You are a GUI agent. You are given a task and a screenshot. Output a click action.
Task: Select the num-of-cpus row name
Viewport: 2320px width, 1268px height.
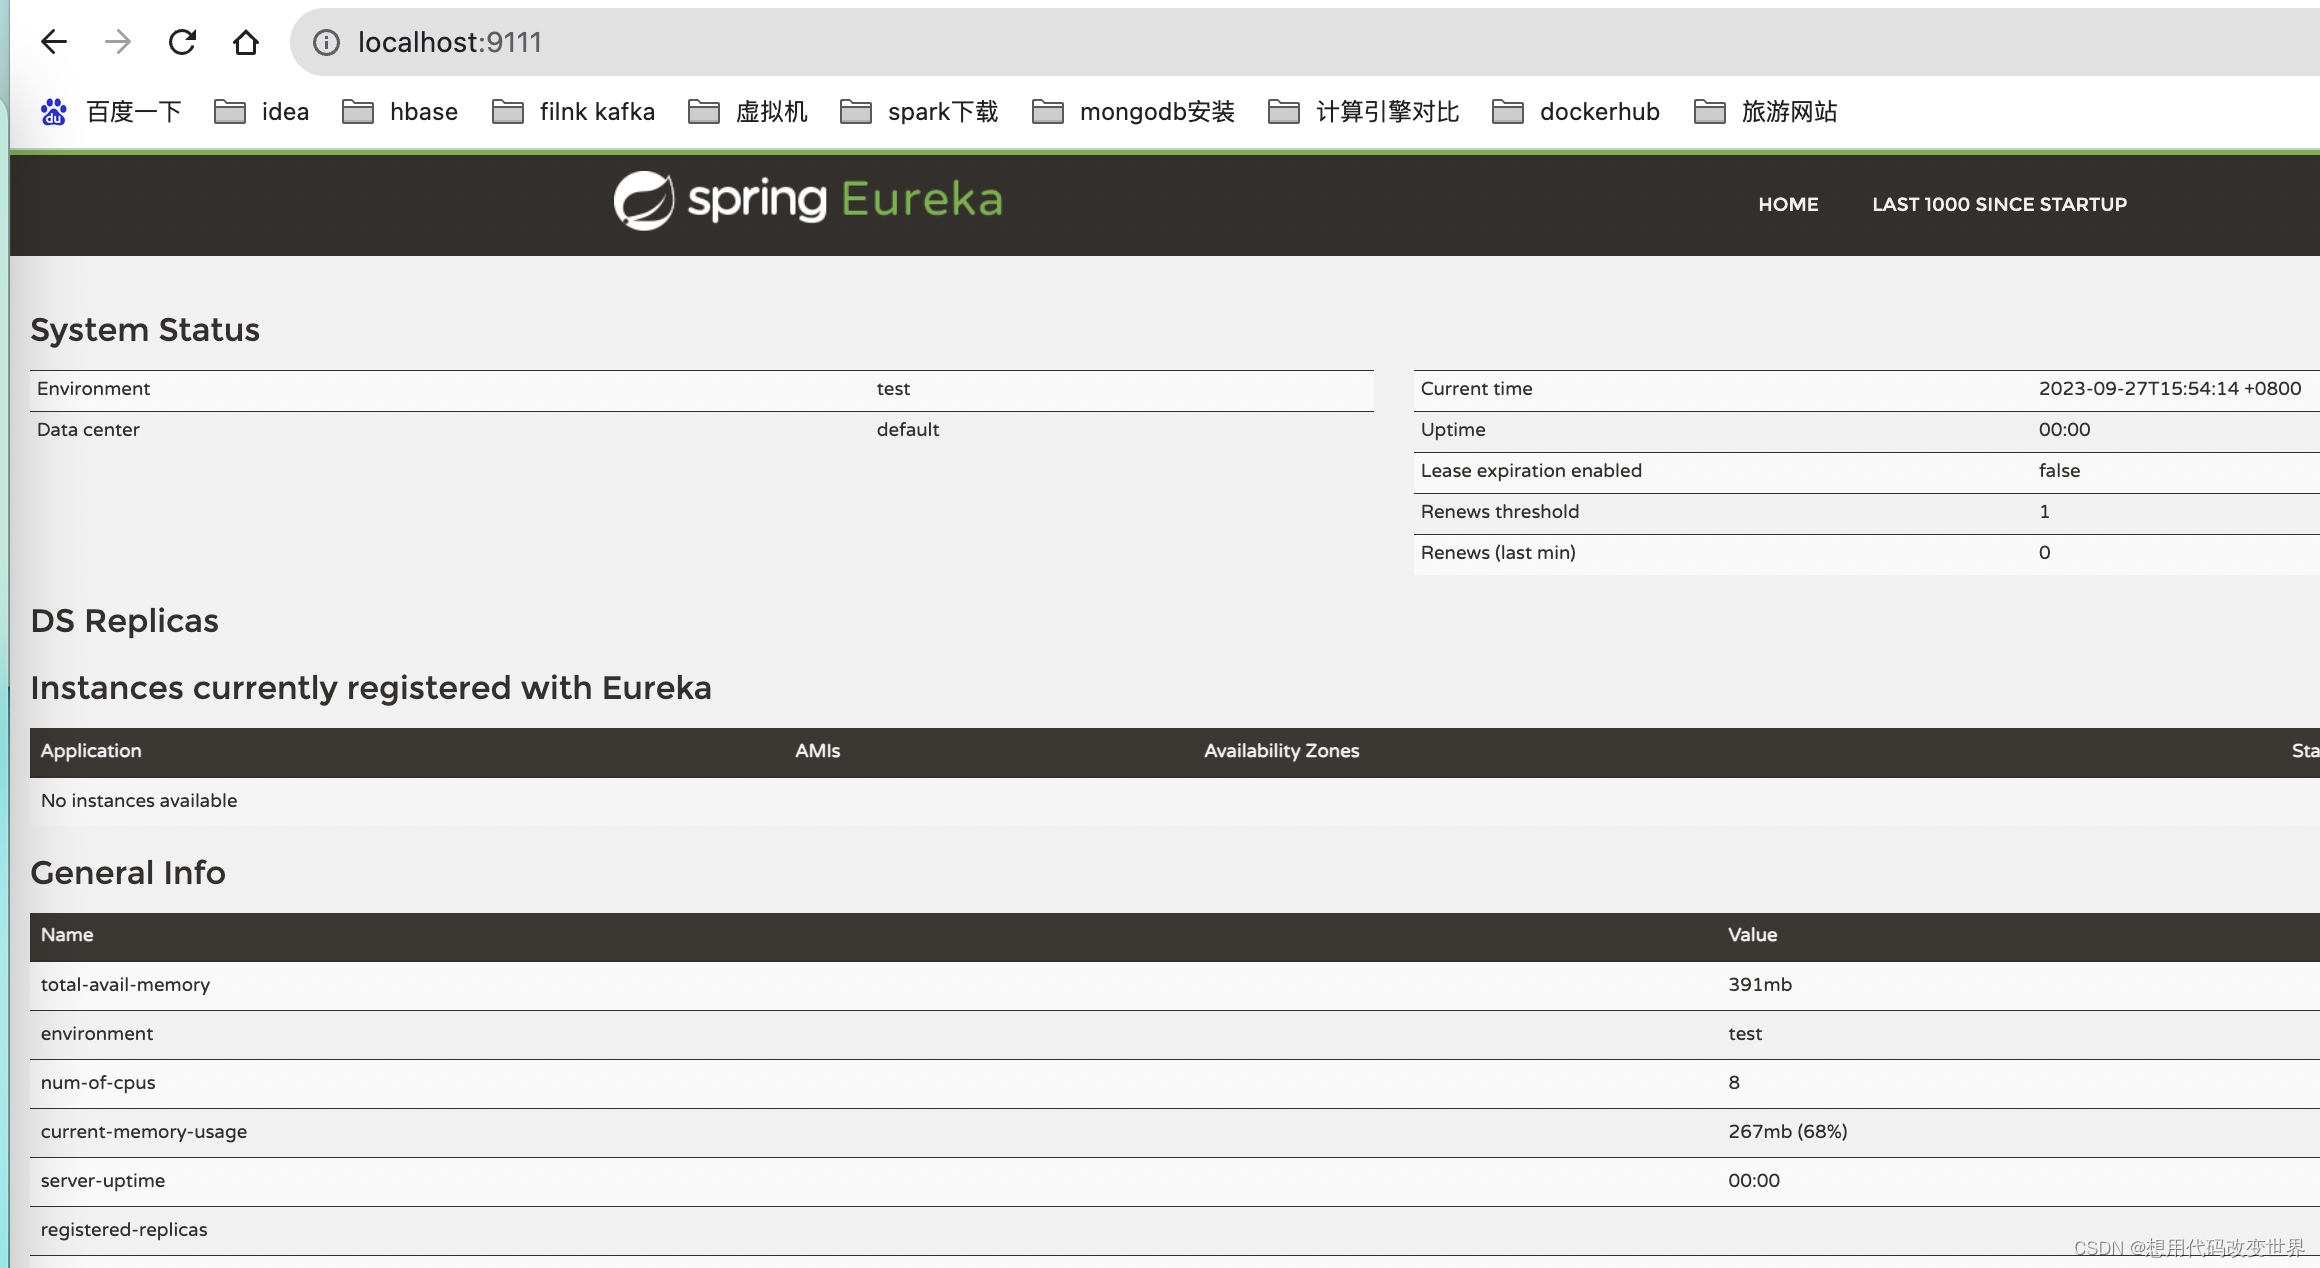(x=98, y=1082)
